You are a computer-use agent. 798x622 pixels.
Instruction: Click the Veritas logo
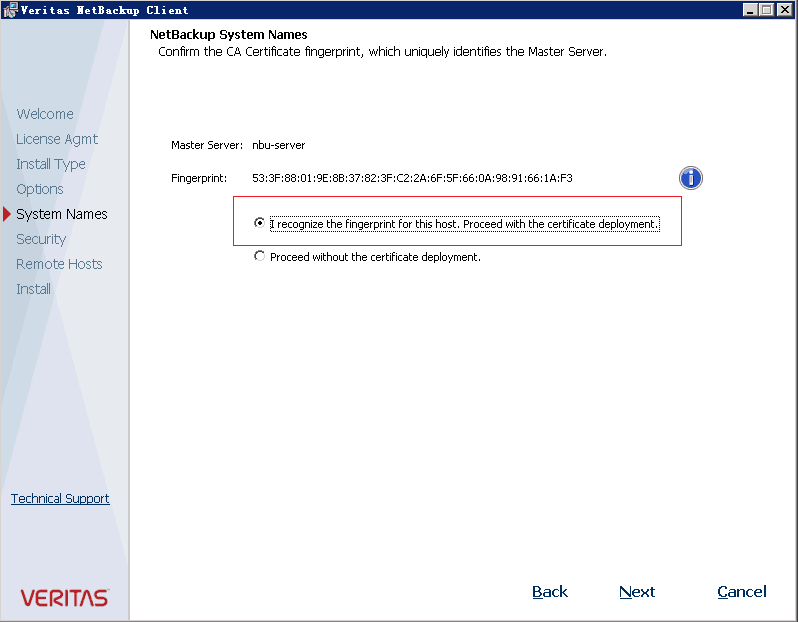(x=64, y=598)
